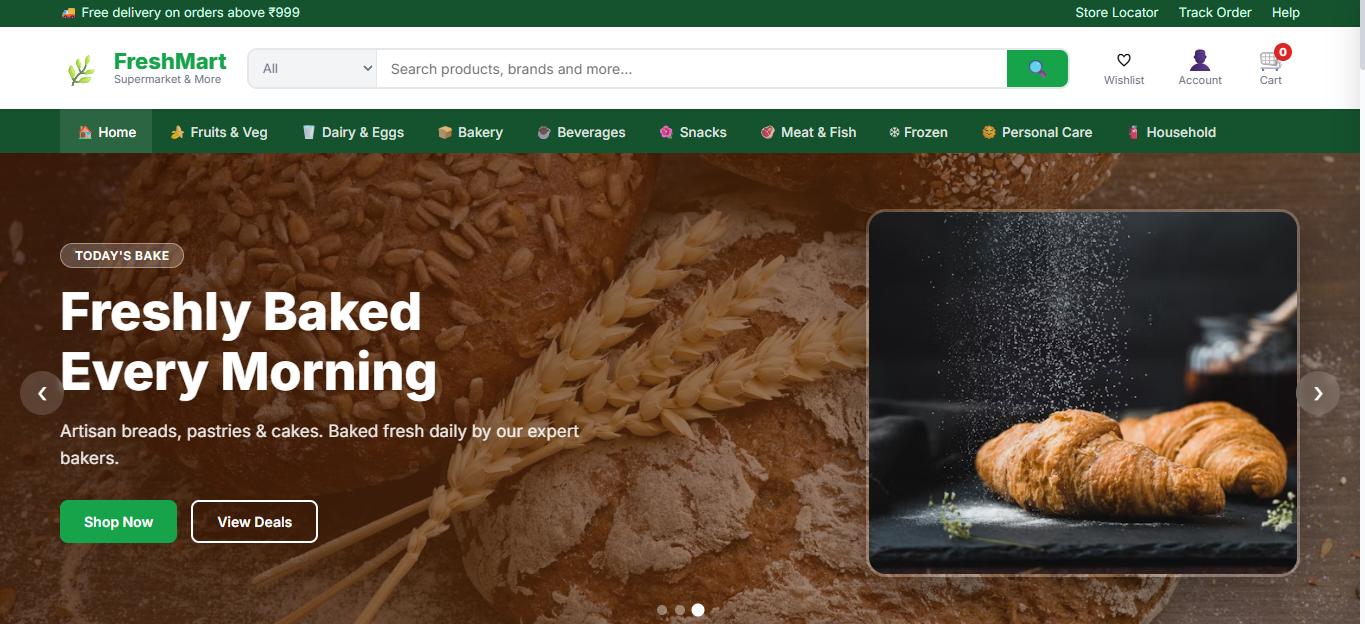Open the Frozen category
This screenshot has height=624, width=1365.
[x=918, y=132]
